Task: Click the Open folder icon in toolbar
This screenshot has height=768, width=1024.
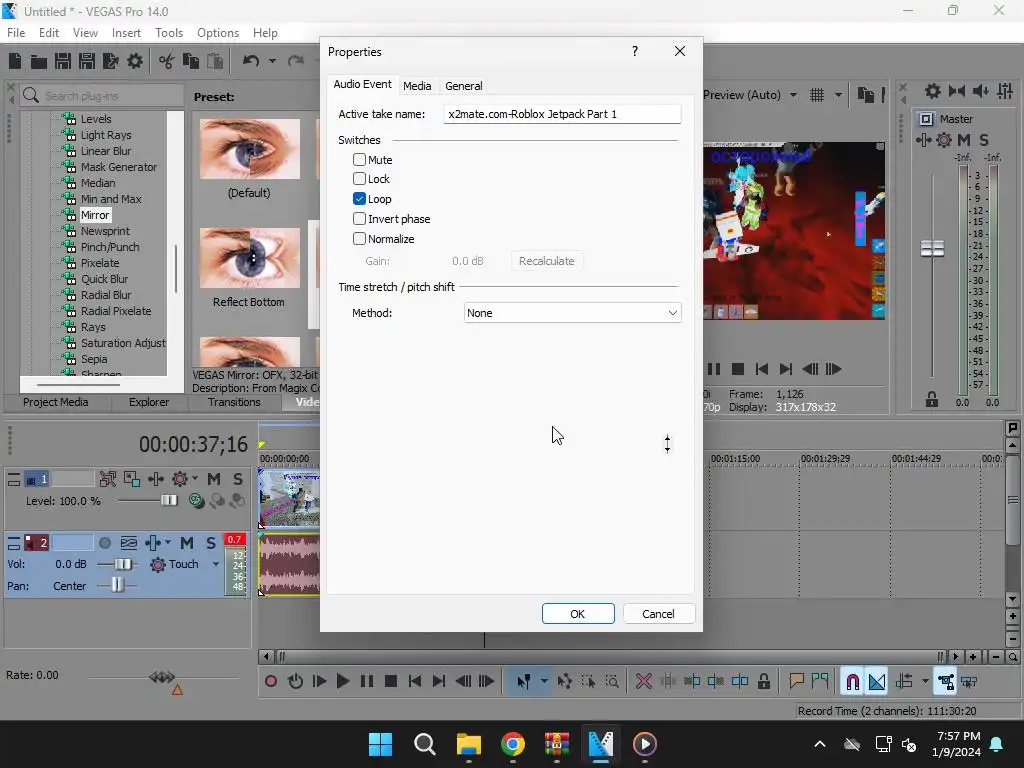Action: tap(39, 61)
